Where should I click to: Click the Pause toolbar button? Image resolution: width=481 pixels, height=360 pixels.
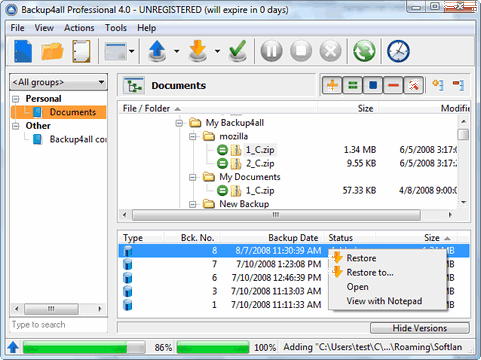click(x=271, y=51)
